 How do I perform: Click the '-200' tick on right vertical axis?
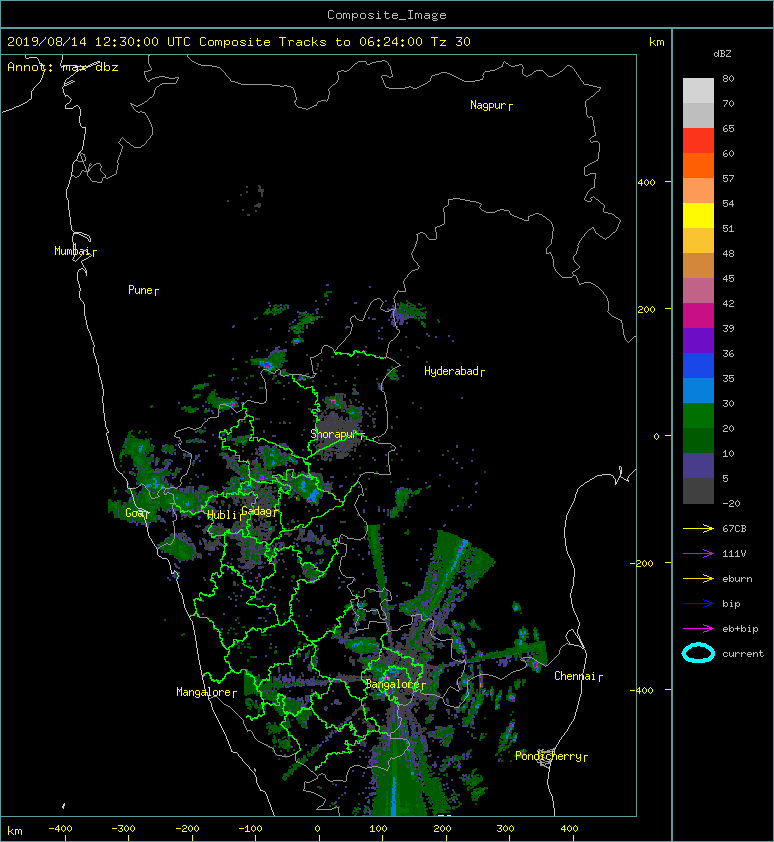[x=642, y=563]
